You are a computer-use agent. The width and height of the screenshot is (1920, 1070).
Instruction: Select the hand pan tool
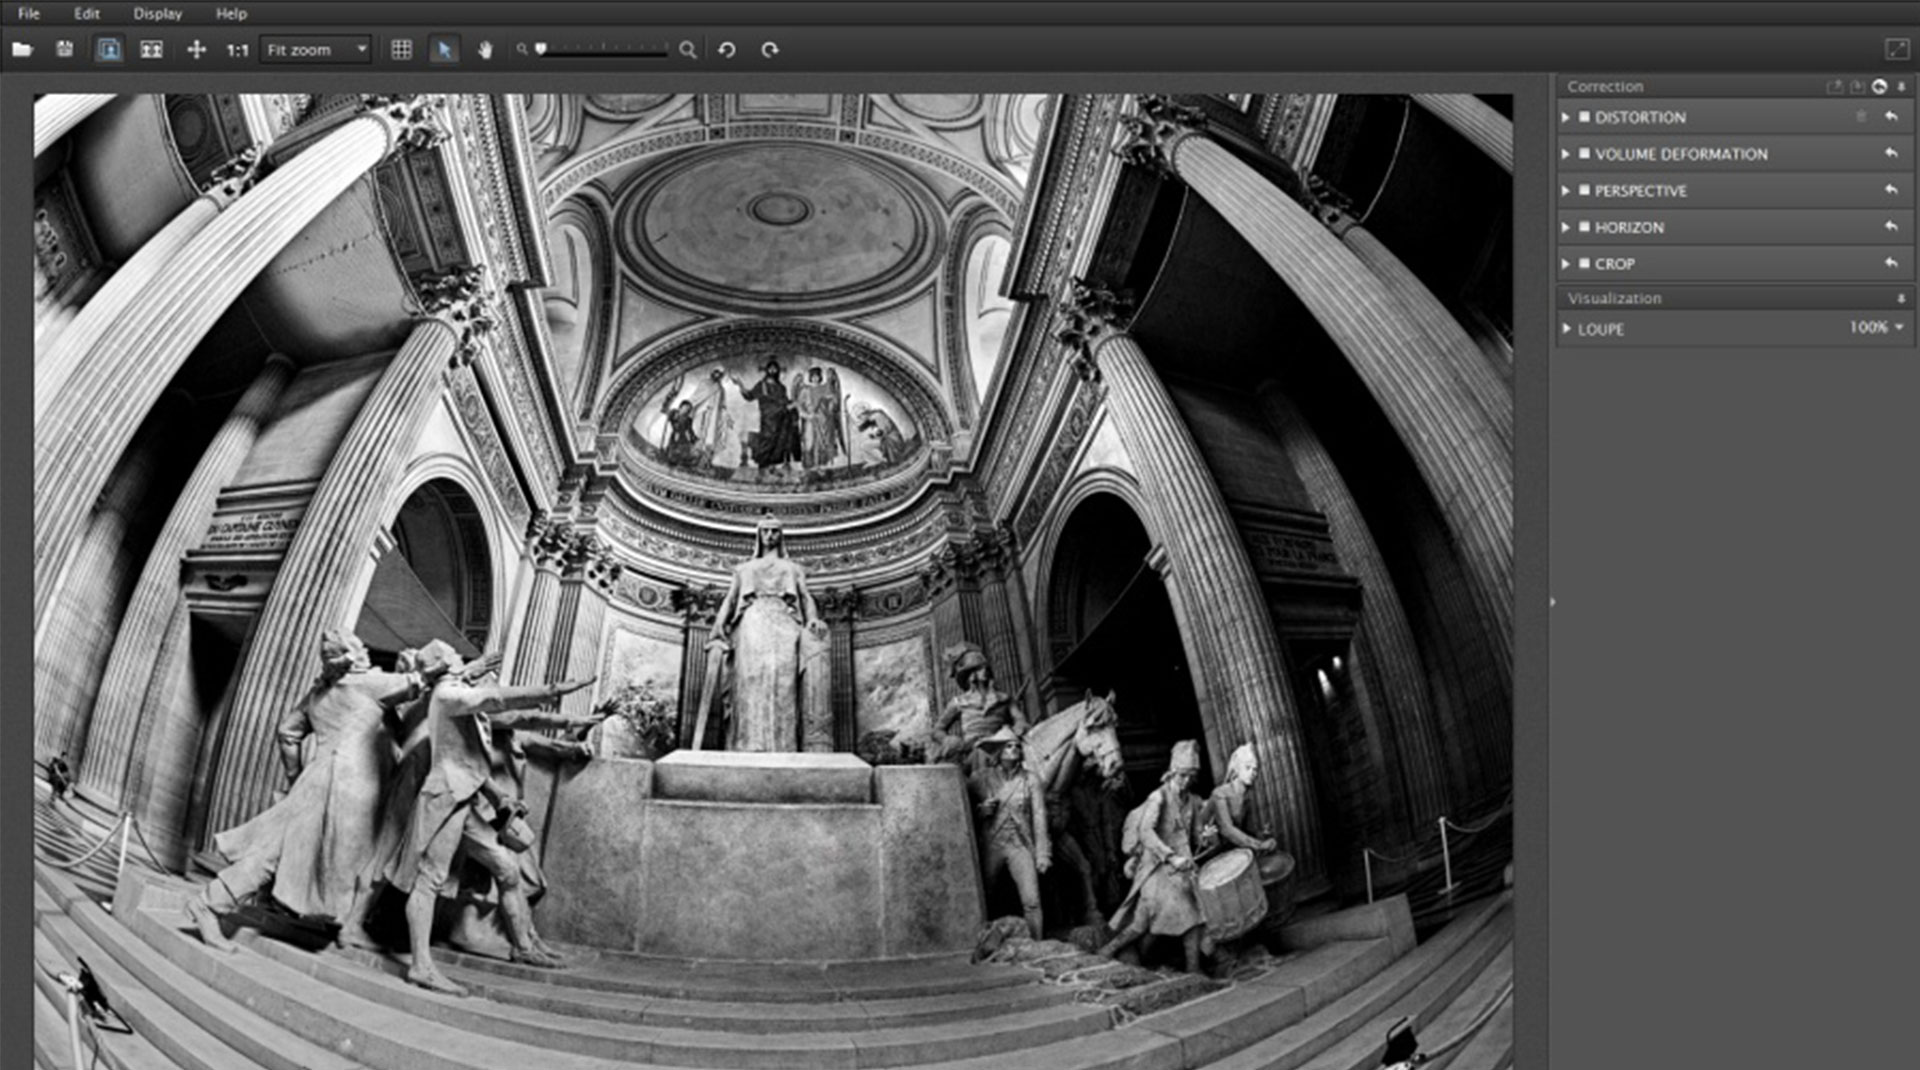[x=485, y=49]
